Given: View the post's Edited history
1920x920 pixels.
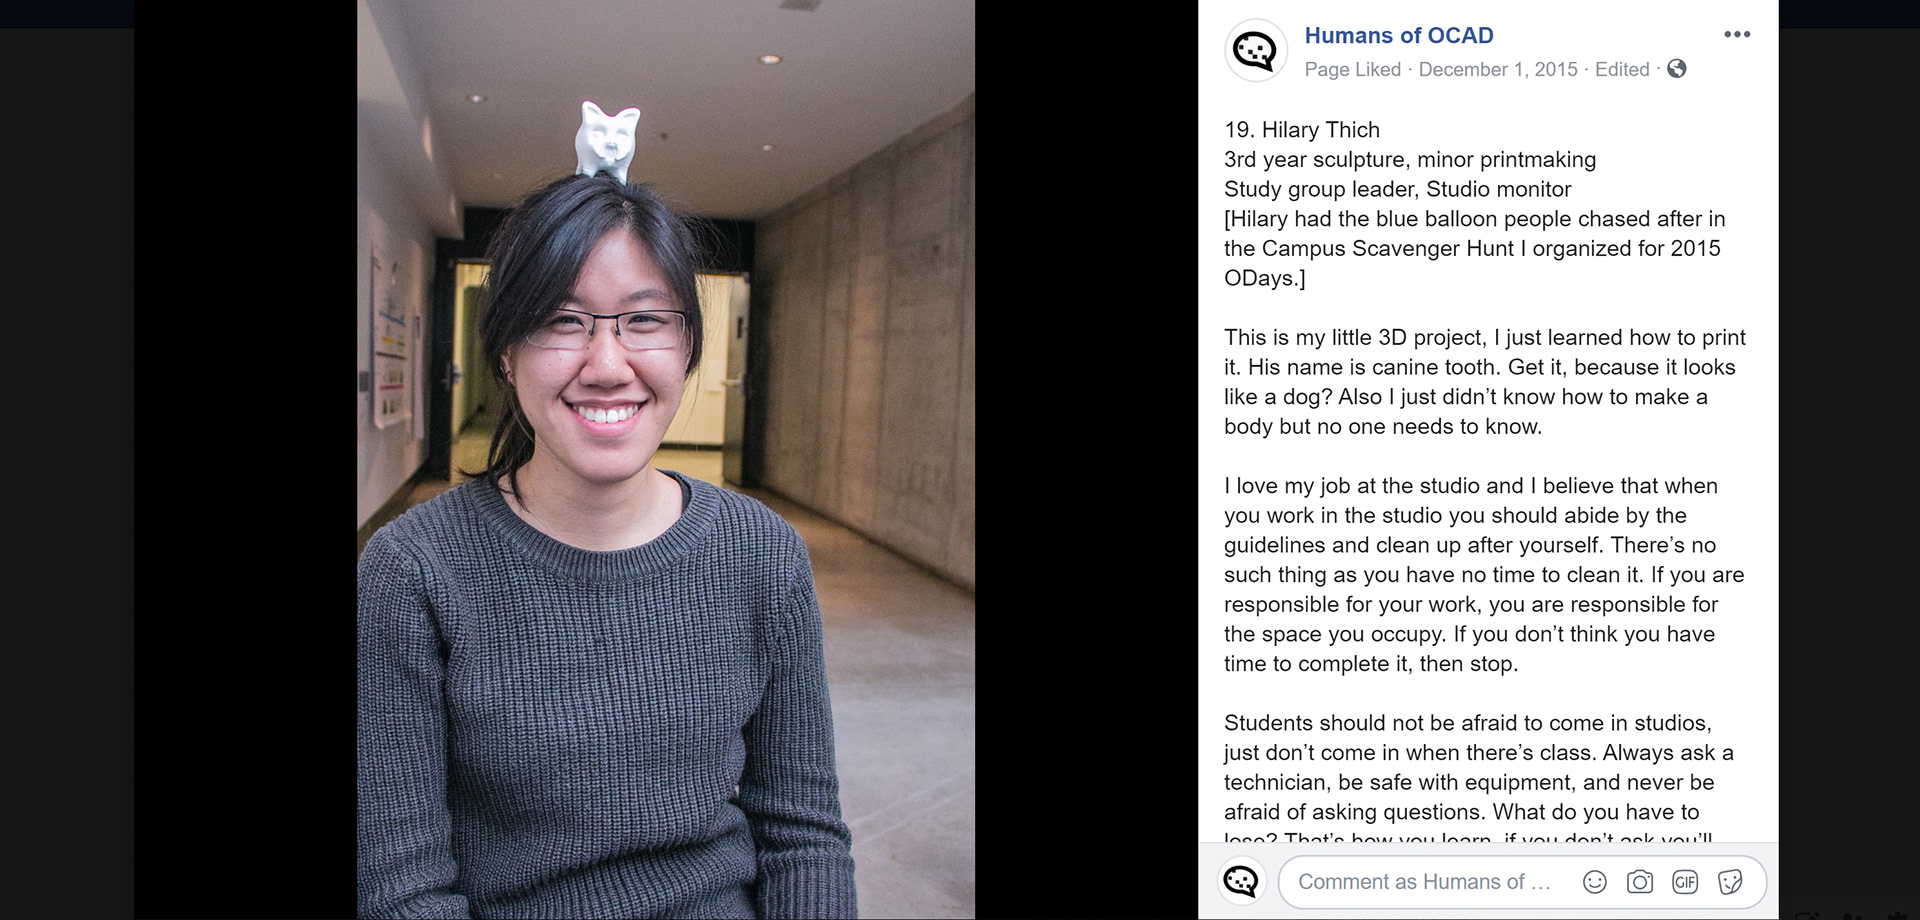Looking at the screenshot, I should click(x=1622, y=69).
